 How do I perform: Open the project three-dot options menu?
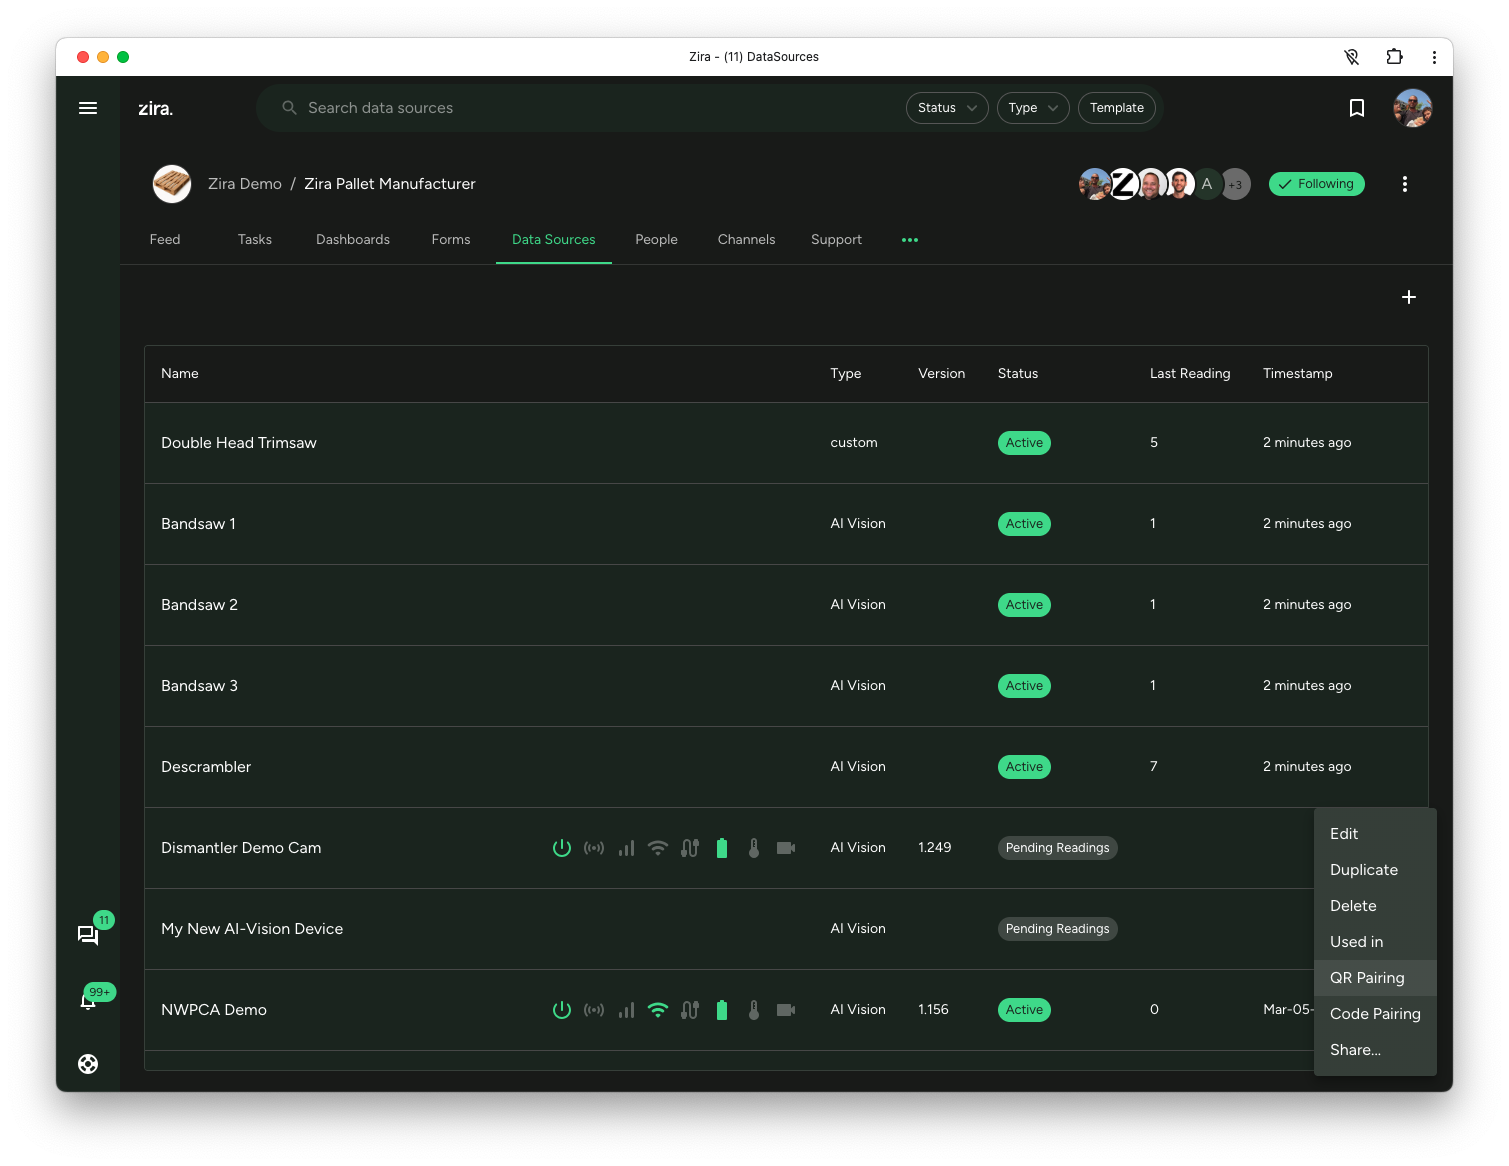click(1405, 184)
